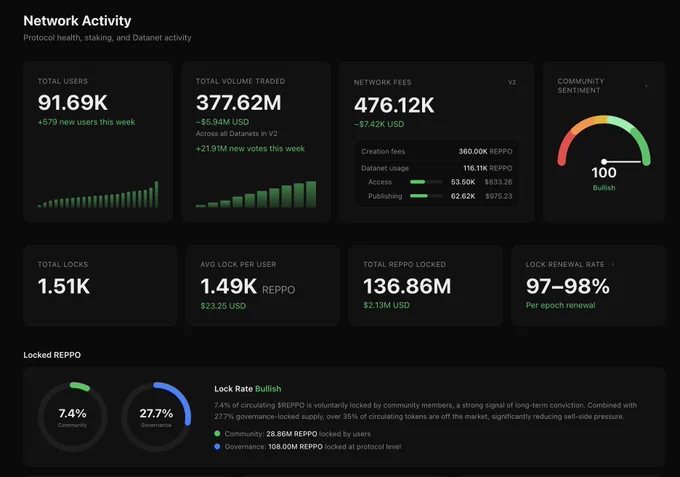Click '+21.91M new votes this week'

(250, 148)
